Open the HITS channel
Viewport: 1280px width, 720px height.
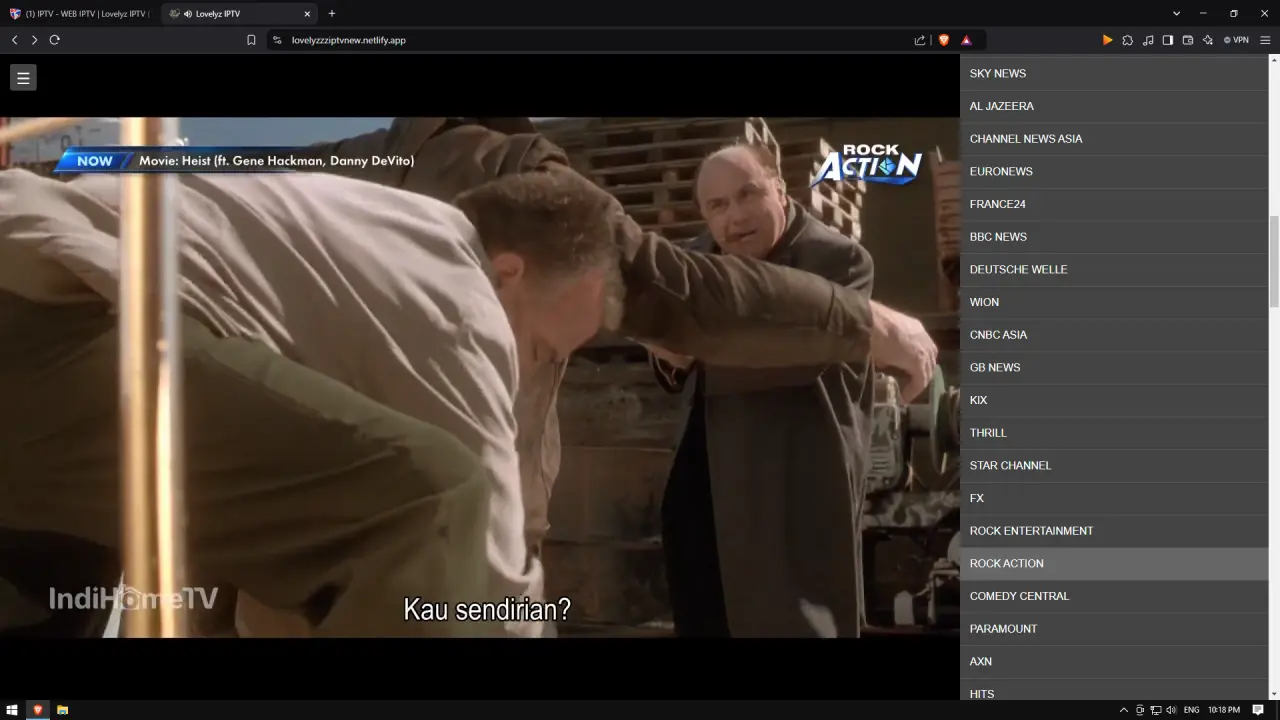coord(1114,690)
